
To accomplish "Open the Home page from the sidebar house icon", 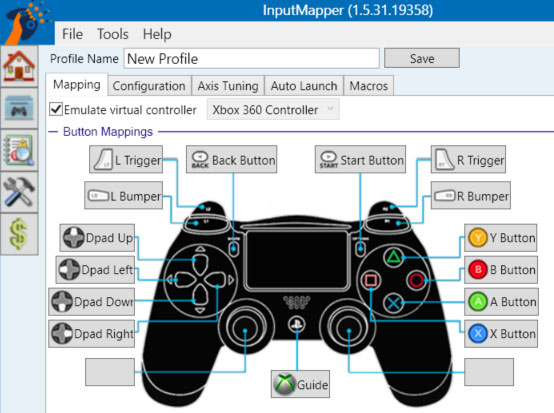I will (19, 66).
